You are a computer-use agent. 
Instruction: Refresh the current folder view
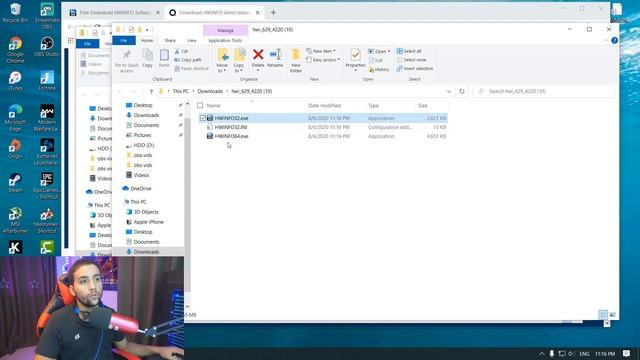(x=462, y=91)
